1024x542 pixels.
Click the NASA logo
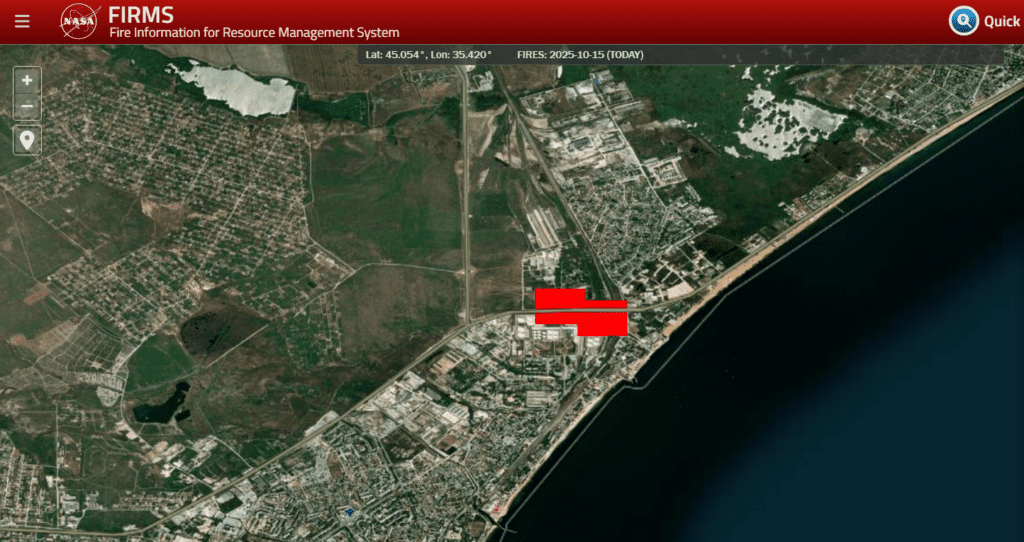[x=79, y=21]
